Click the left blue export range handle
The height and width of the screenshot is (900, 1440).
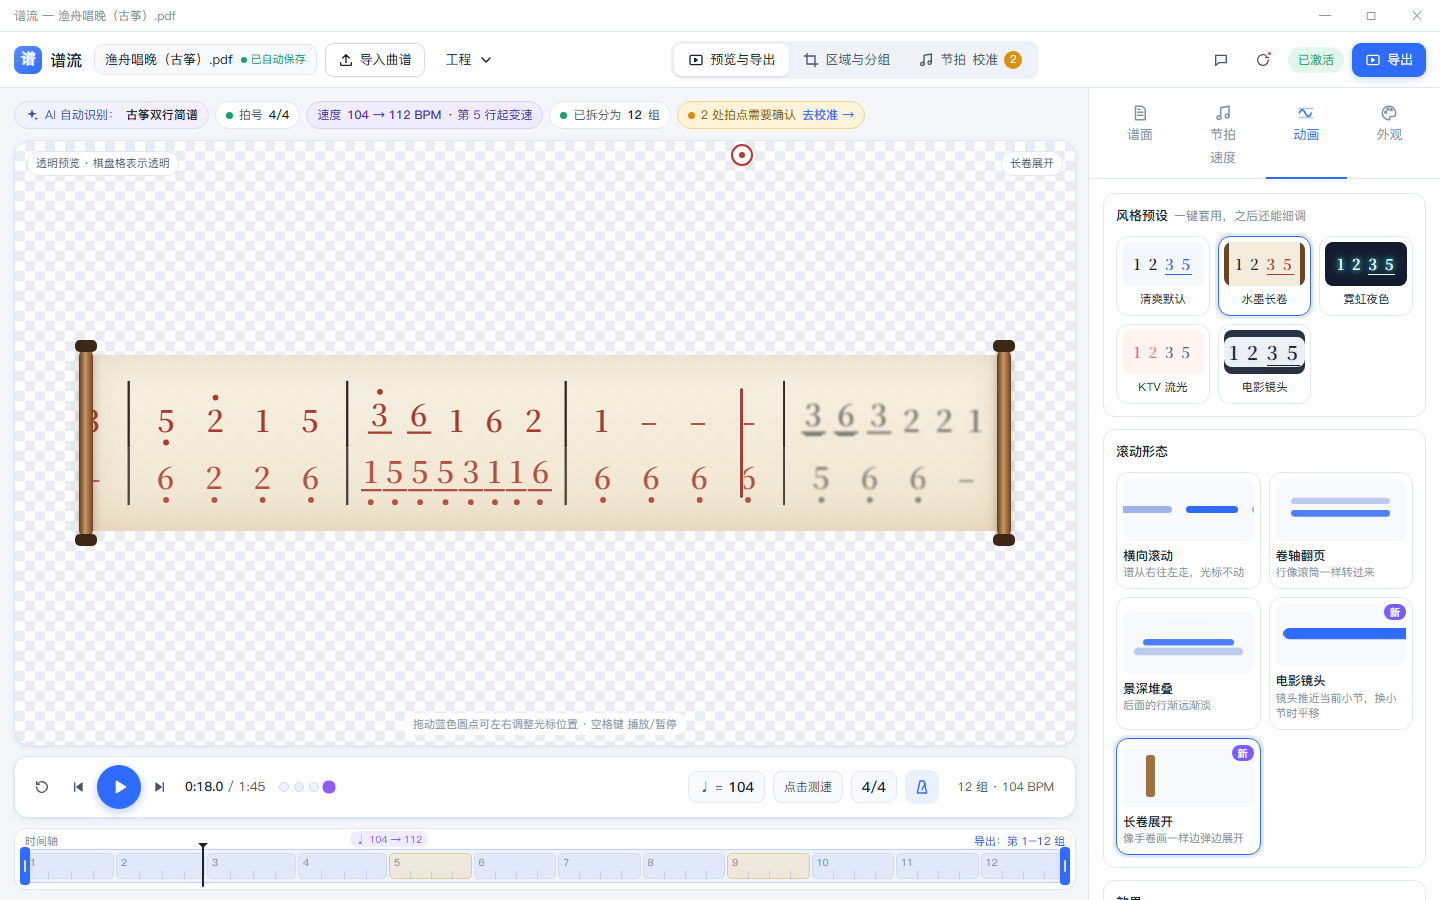click(x=25, y=866)
